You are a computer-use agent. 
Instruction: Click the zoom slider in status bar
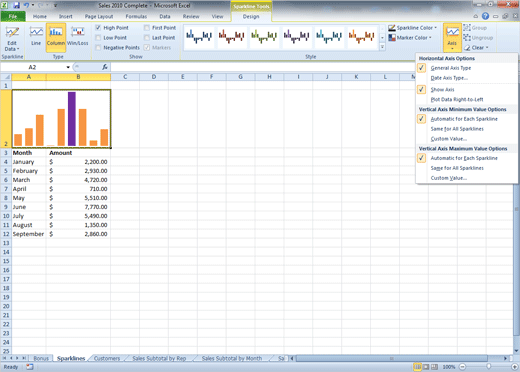tap(489, 367)
